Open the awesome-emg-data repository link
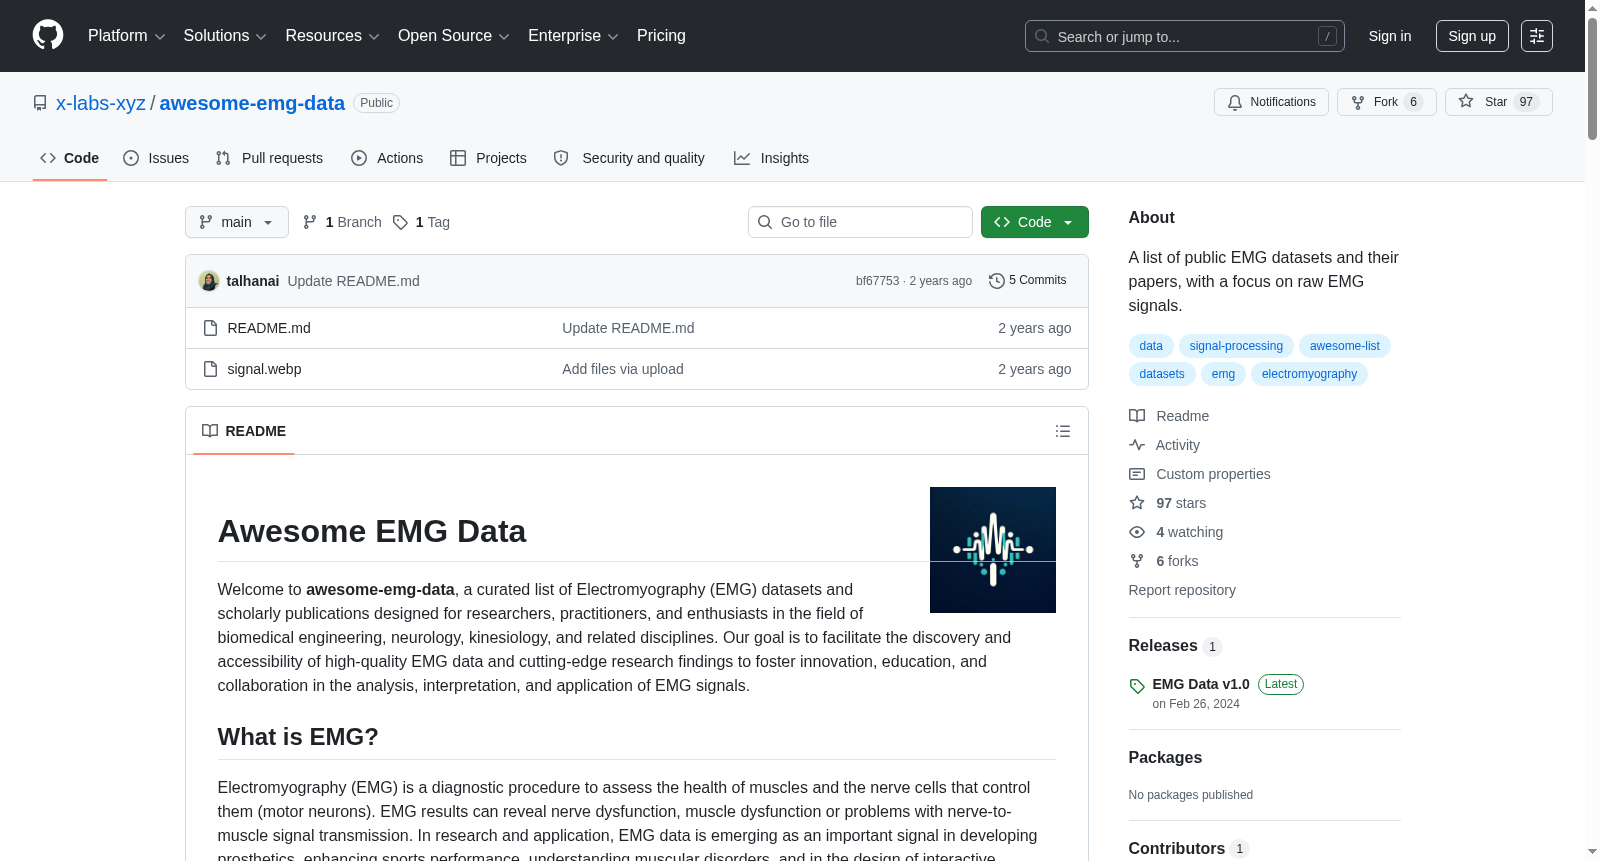Viewport: 1600px width, 861px height. click(252, 103)
